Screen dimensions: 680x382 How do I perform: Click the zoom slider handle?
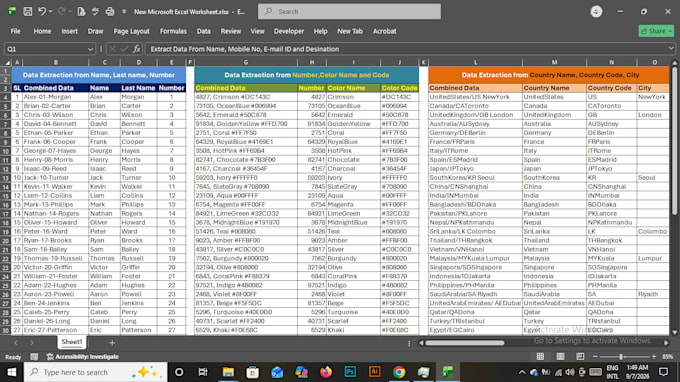coord(621,357)
